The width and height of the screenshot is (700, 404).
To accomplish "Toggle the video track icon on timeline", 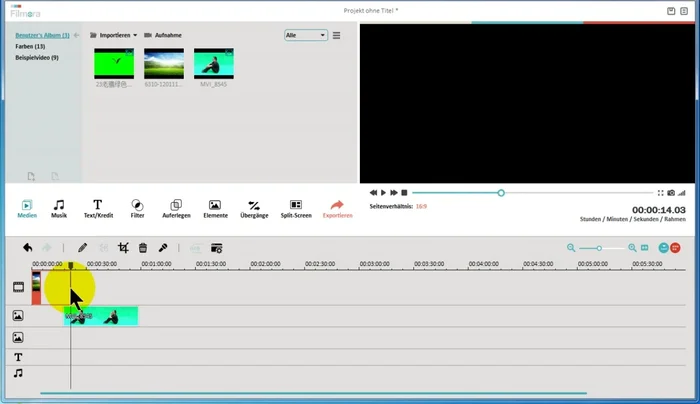I will point(18,286).
